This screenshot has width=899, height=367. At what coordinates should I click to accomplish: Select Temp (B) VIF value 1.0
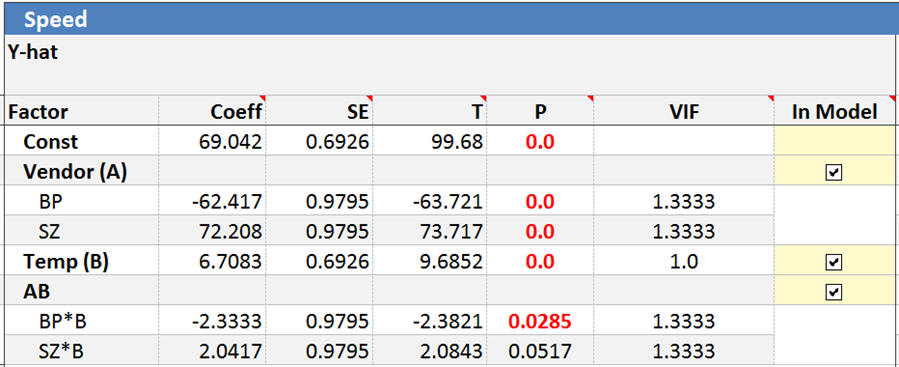(x=684, y=261)
